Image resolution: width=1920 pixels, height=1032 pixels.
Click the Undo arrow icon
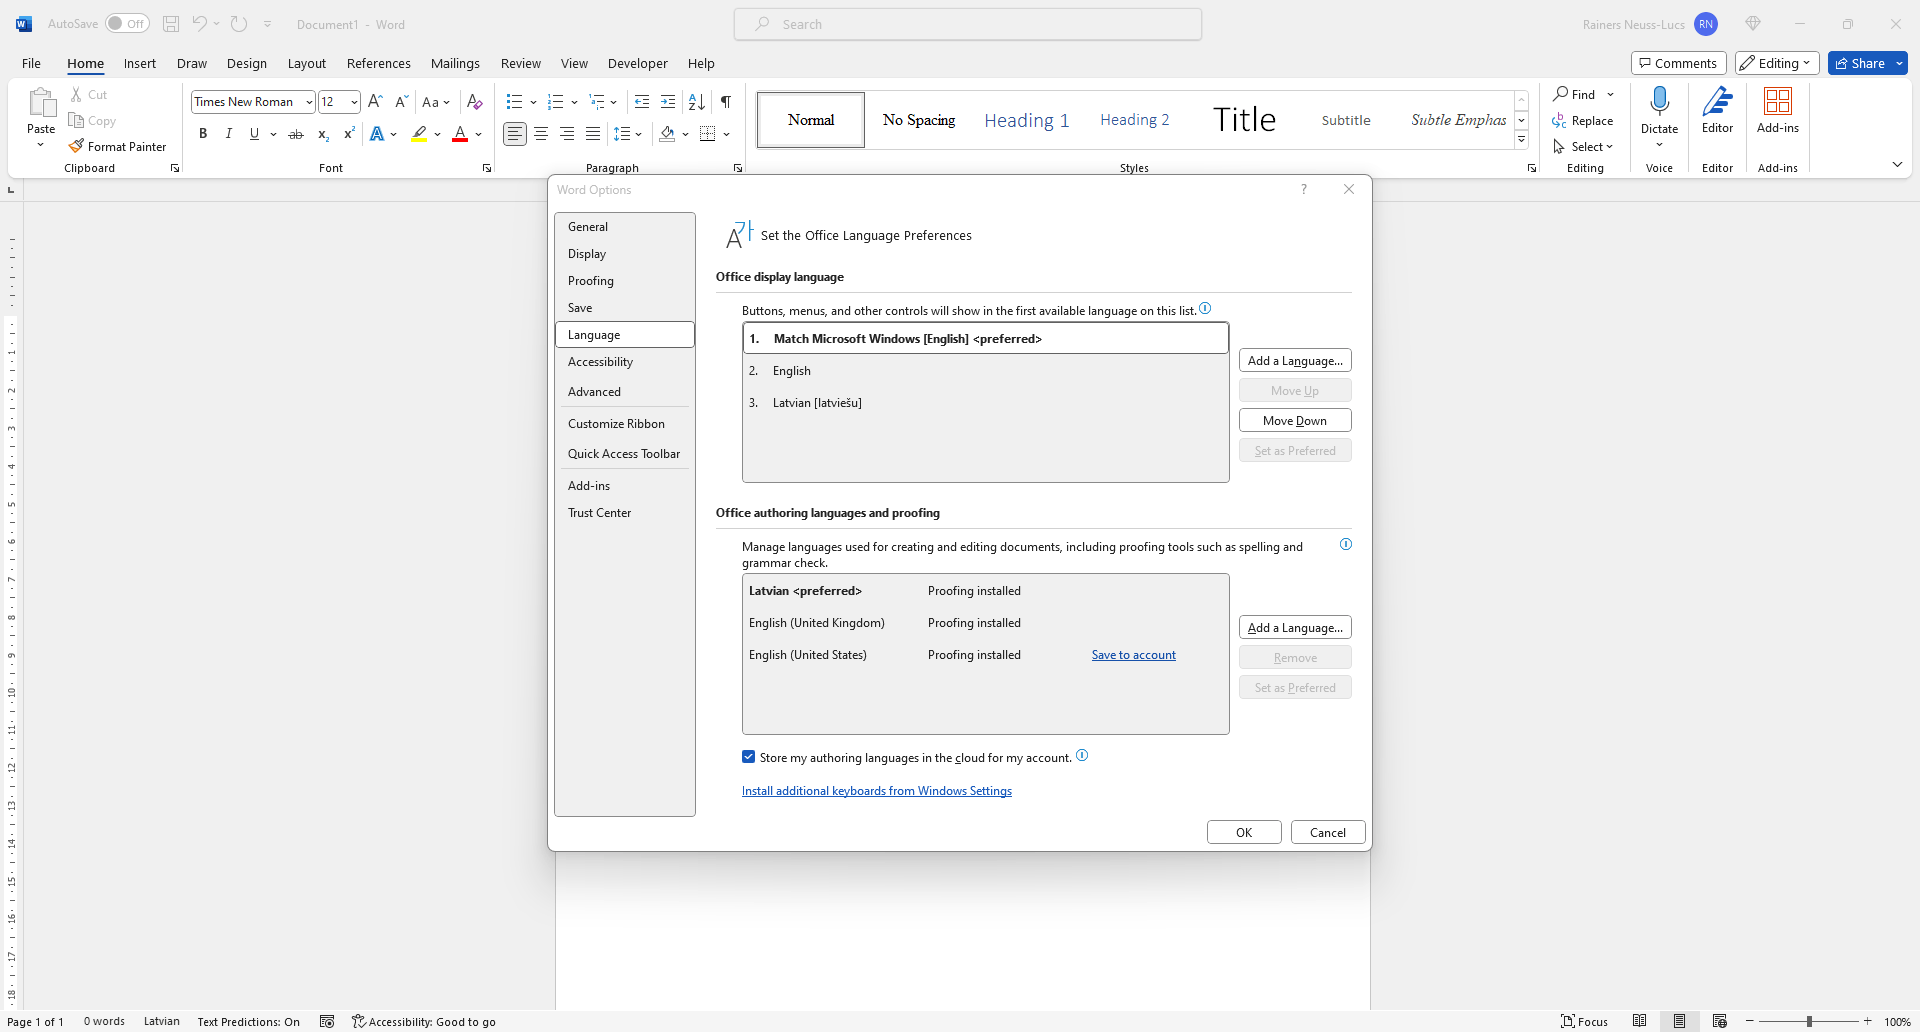pyautogui.click(x=199, y=24)
